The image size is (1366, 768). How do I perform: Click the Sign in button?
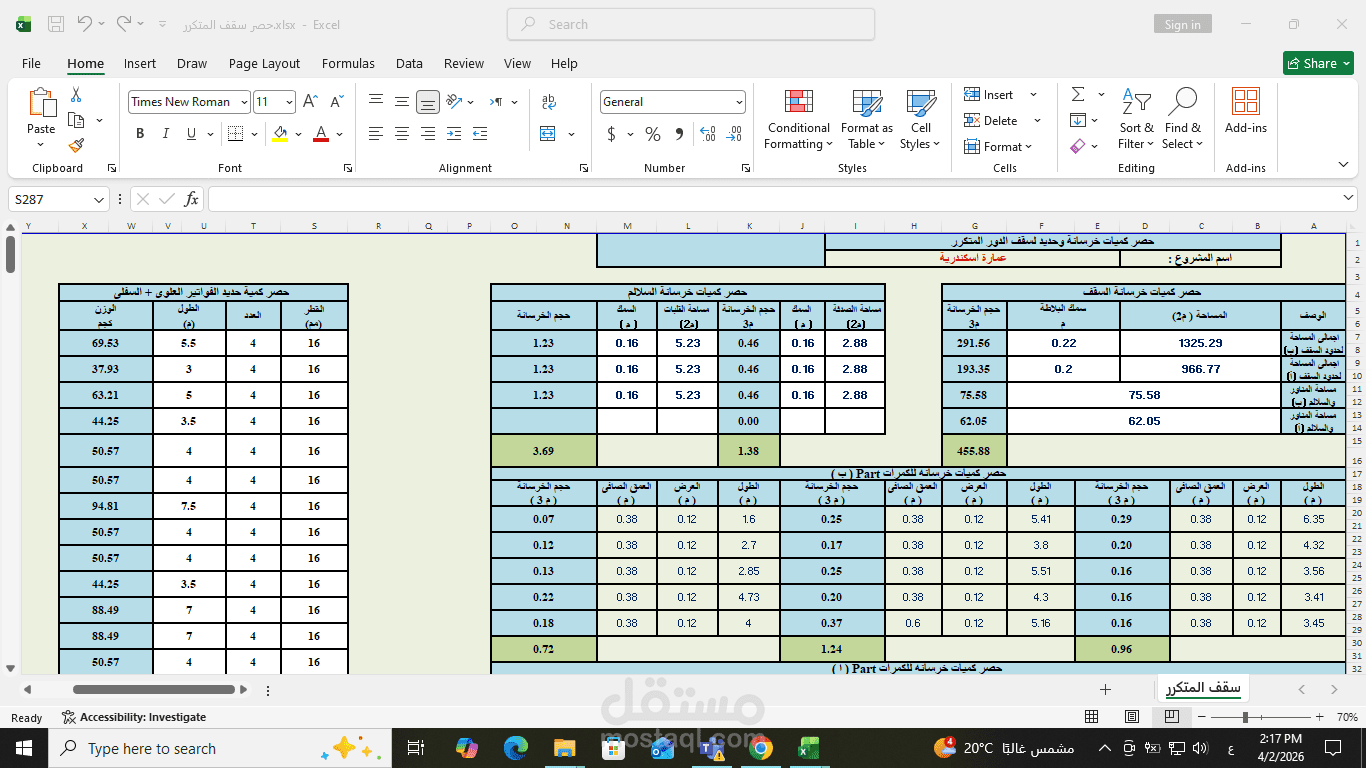[x=1182, y=24]
